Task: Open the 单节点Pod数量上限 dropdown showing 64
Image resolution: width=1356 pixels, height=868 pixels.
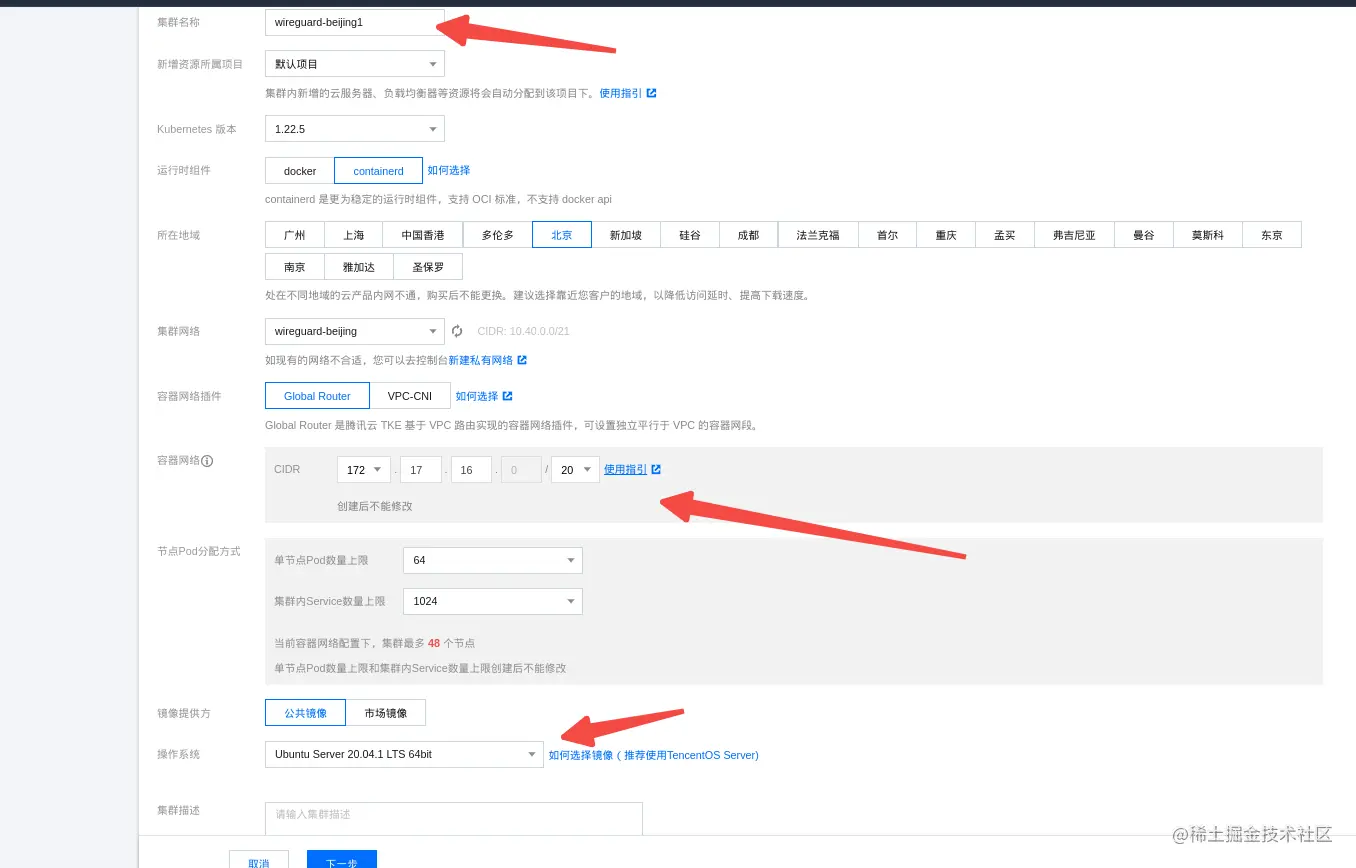Action: coord(493,560)
